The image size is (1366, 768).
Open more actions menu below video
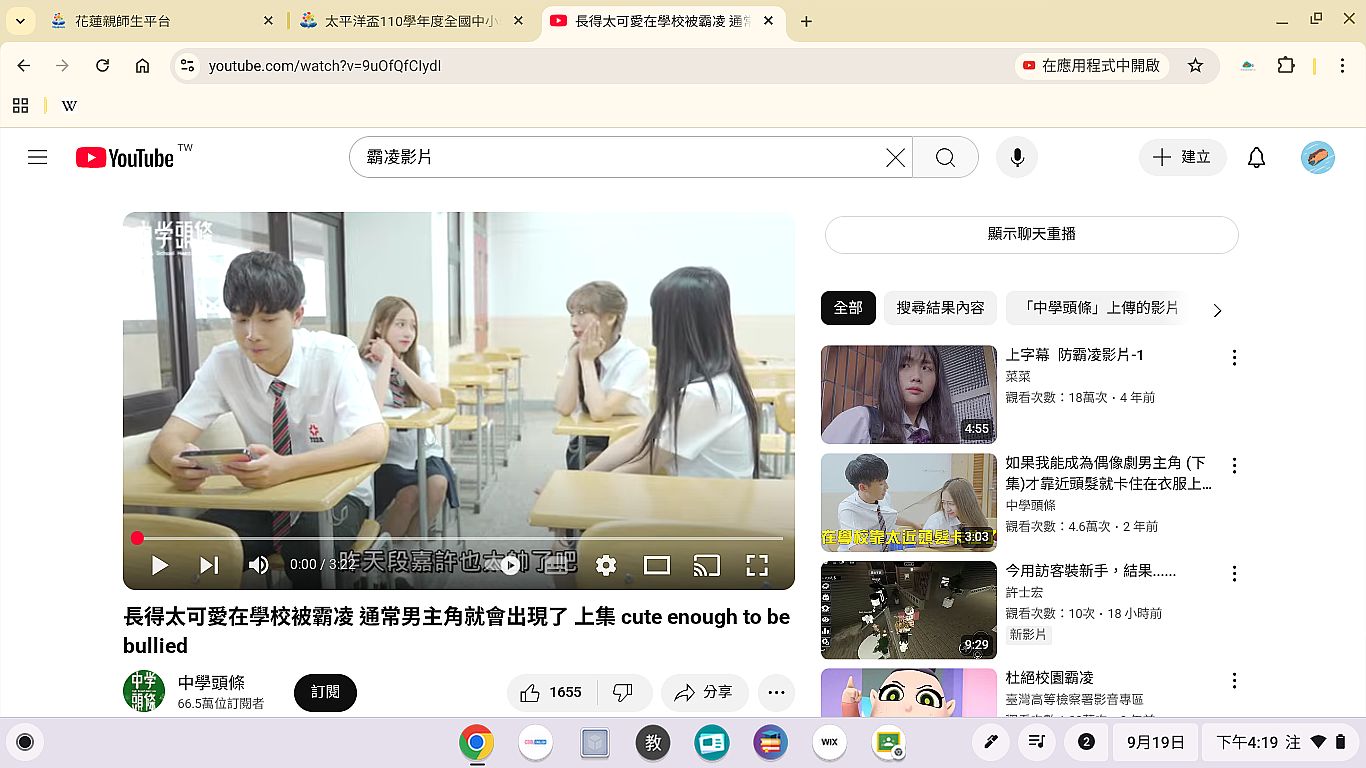coord(777,692)
